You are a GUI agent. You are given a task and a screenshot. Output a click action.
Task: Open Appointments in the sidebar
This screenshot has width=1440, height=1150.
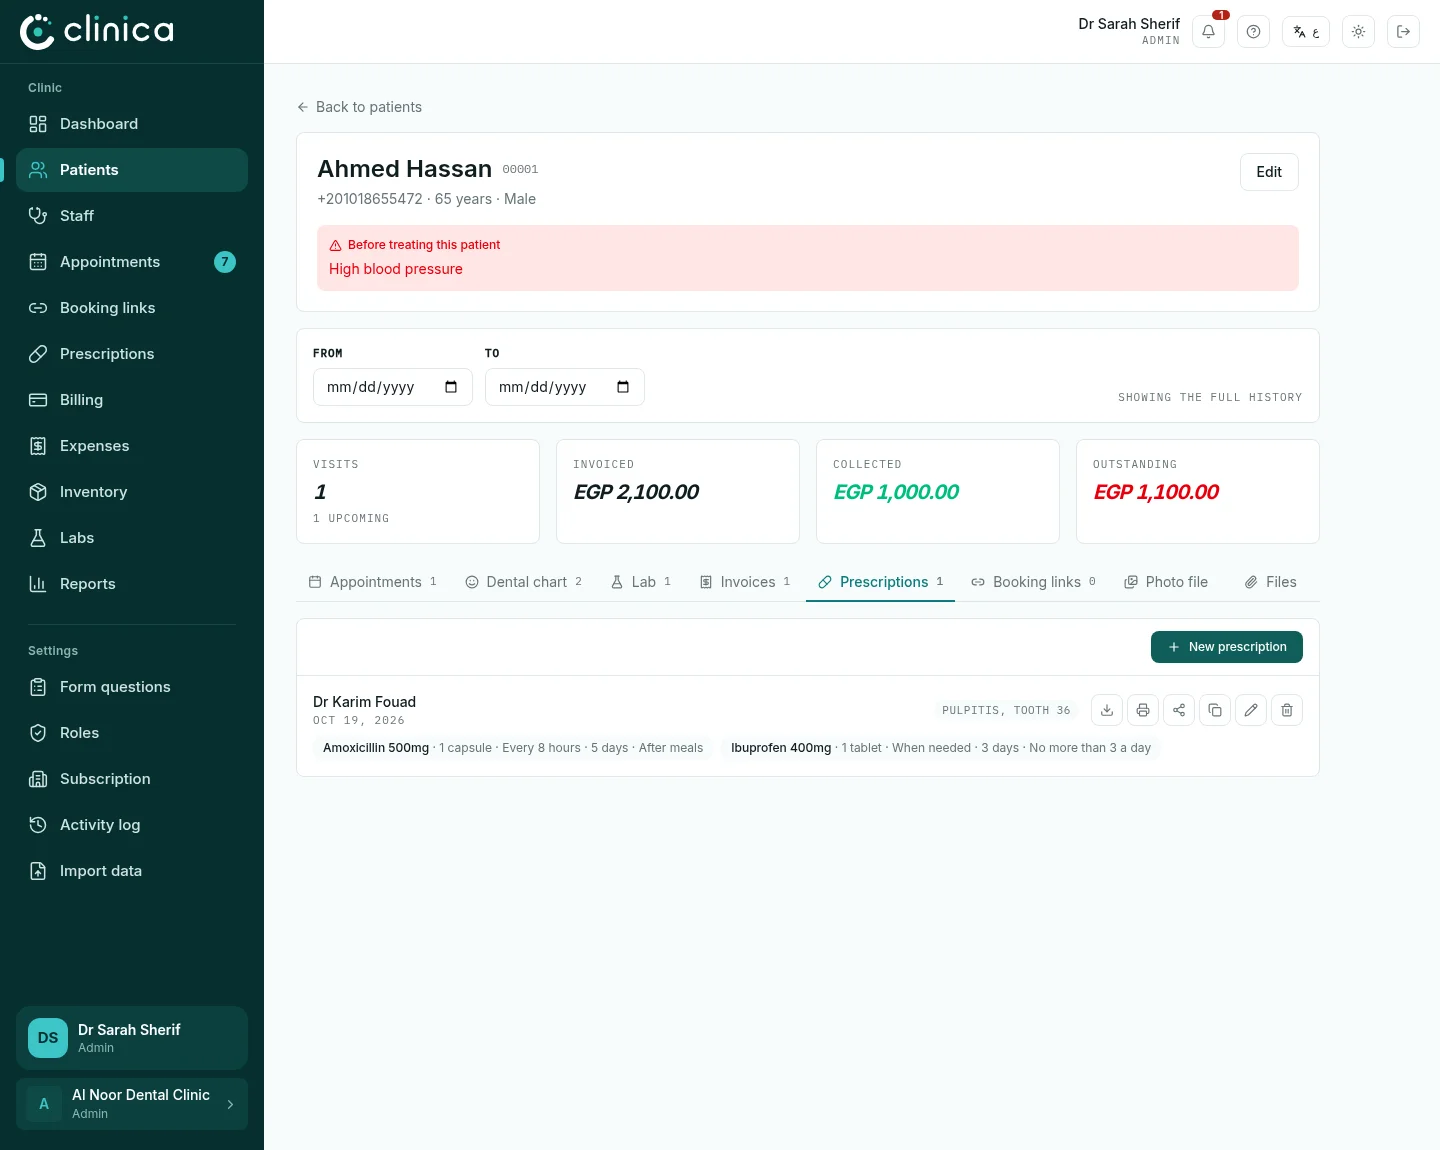132,262
